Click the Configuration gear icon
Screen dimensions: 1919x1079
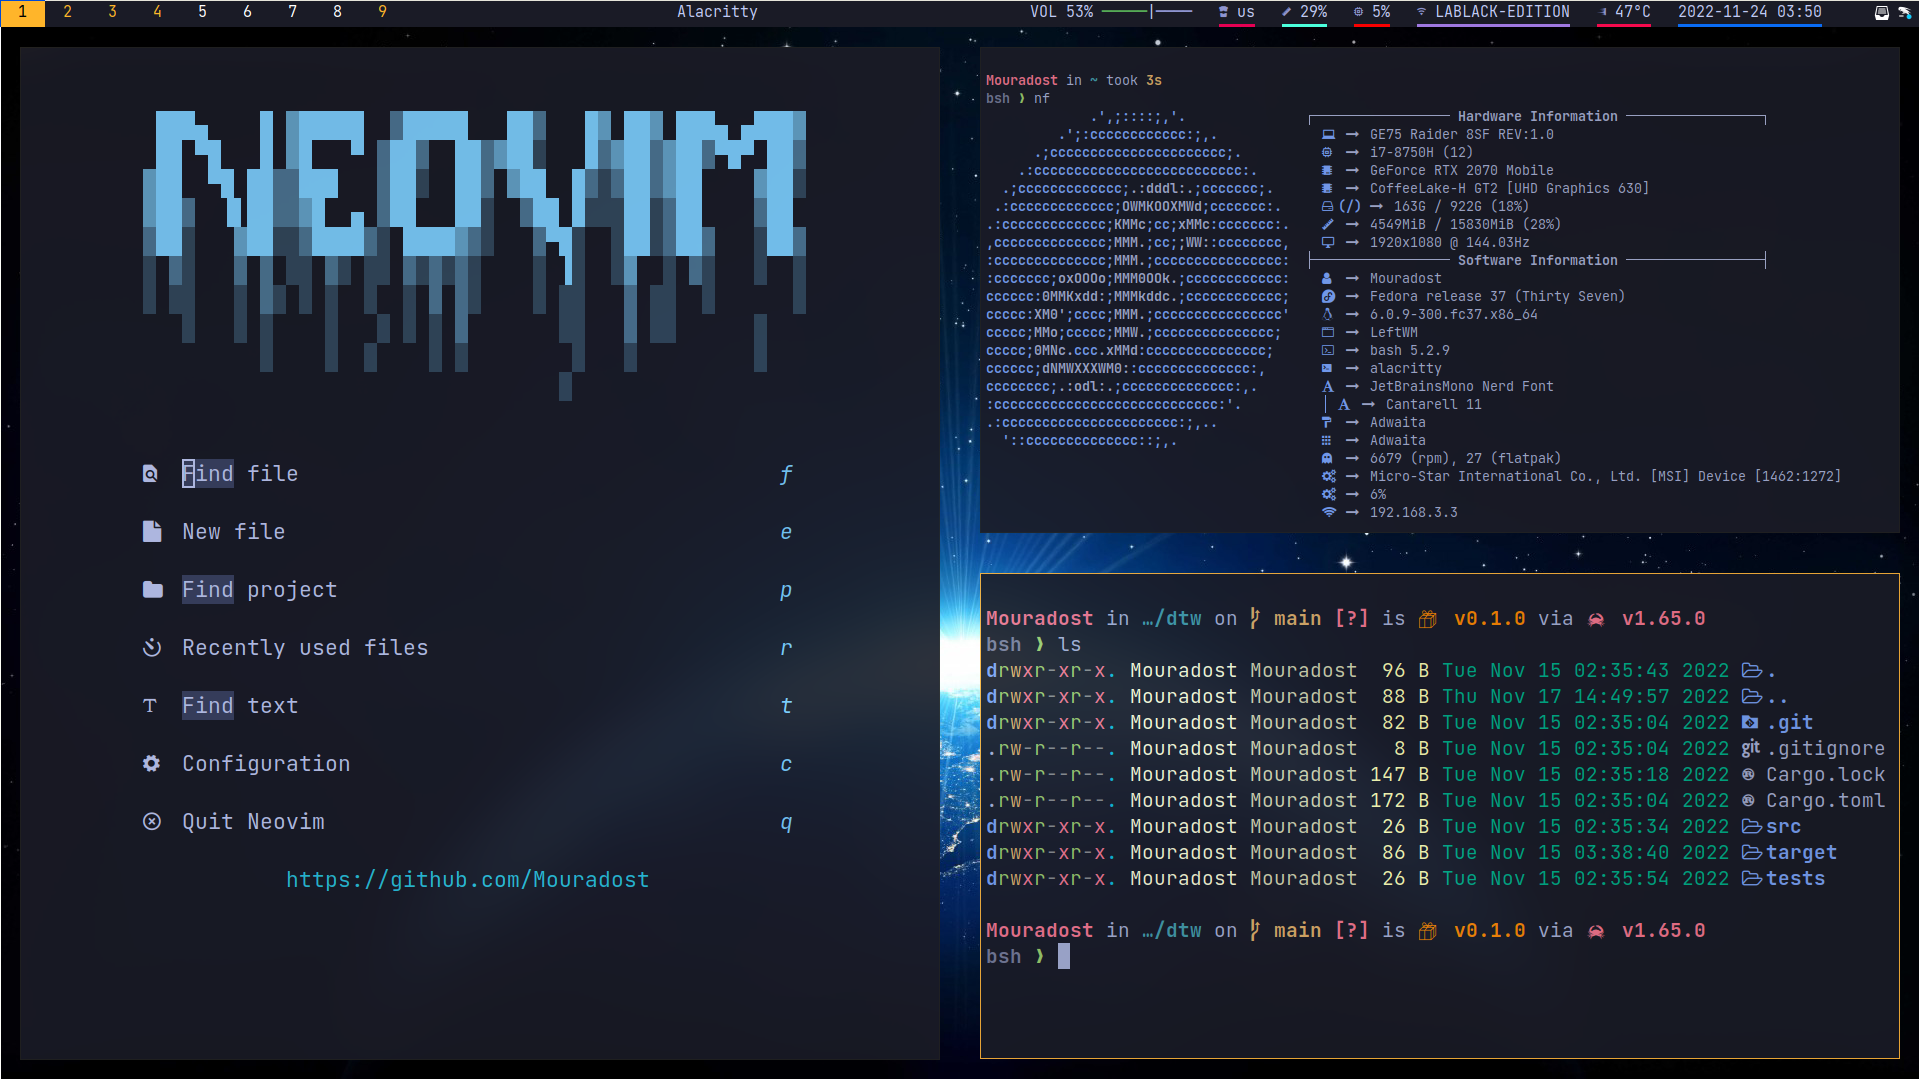tap(151, 764)
